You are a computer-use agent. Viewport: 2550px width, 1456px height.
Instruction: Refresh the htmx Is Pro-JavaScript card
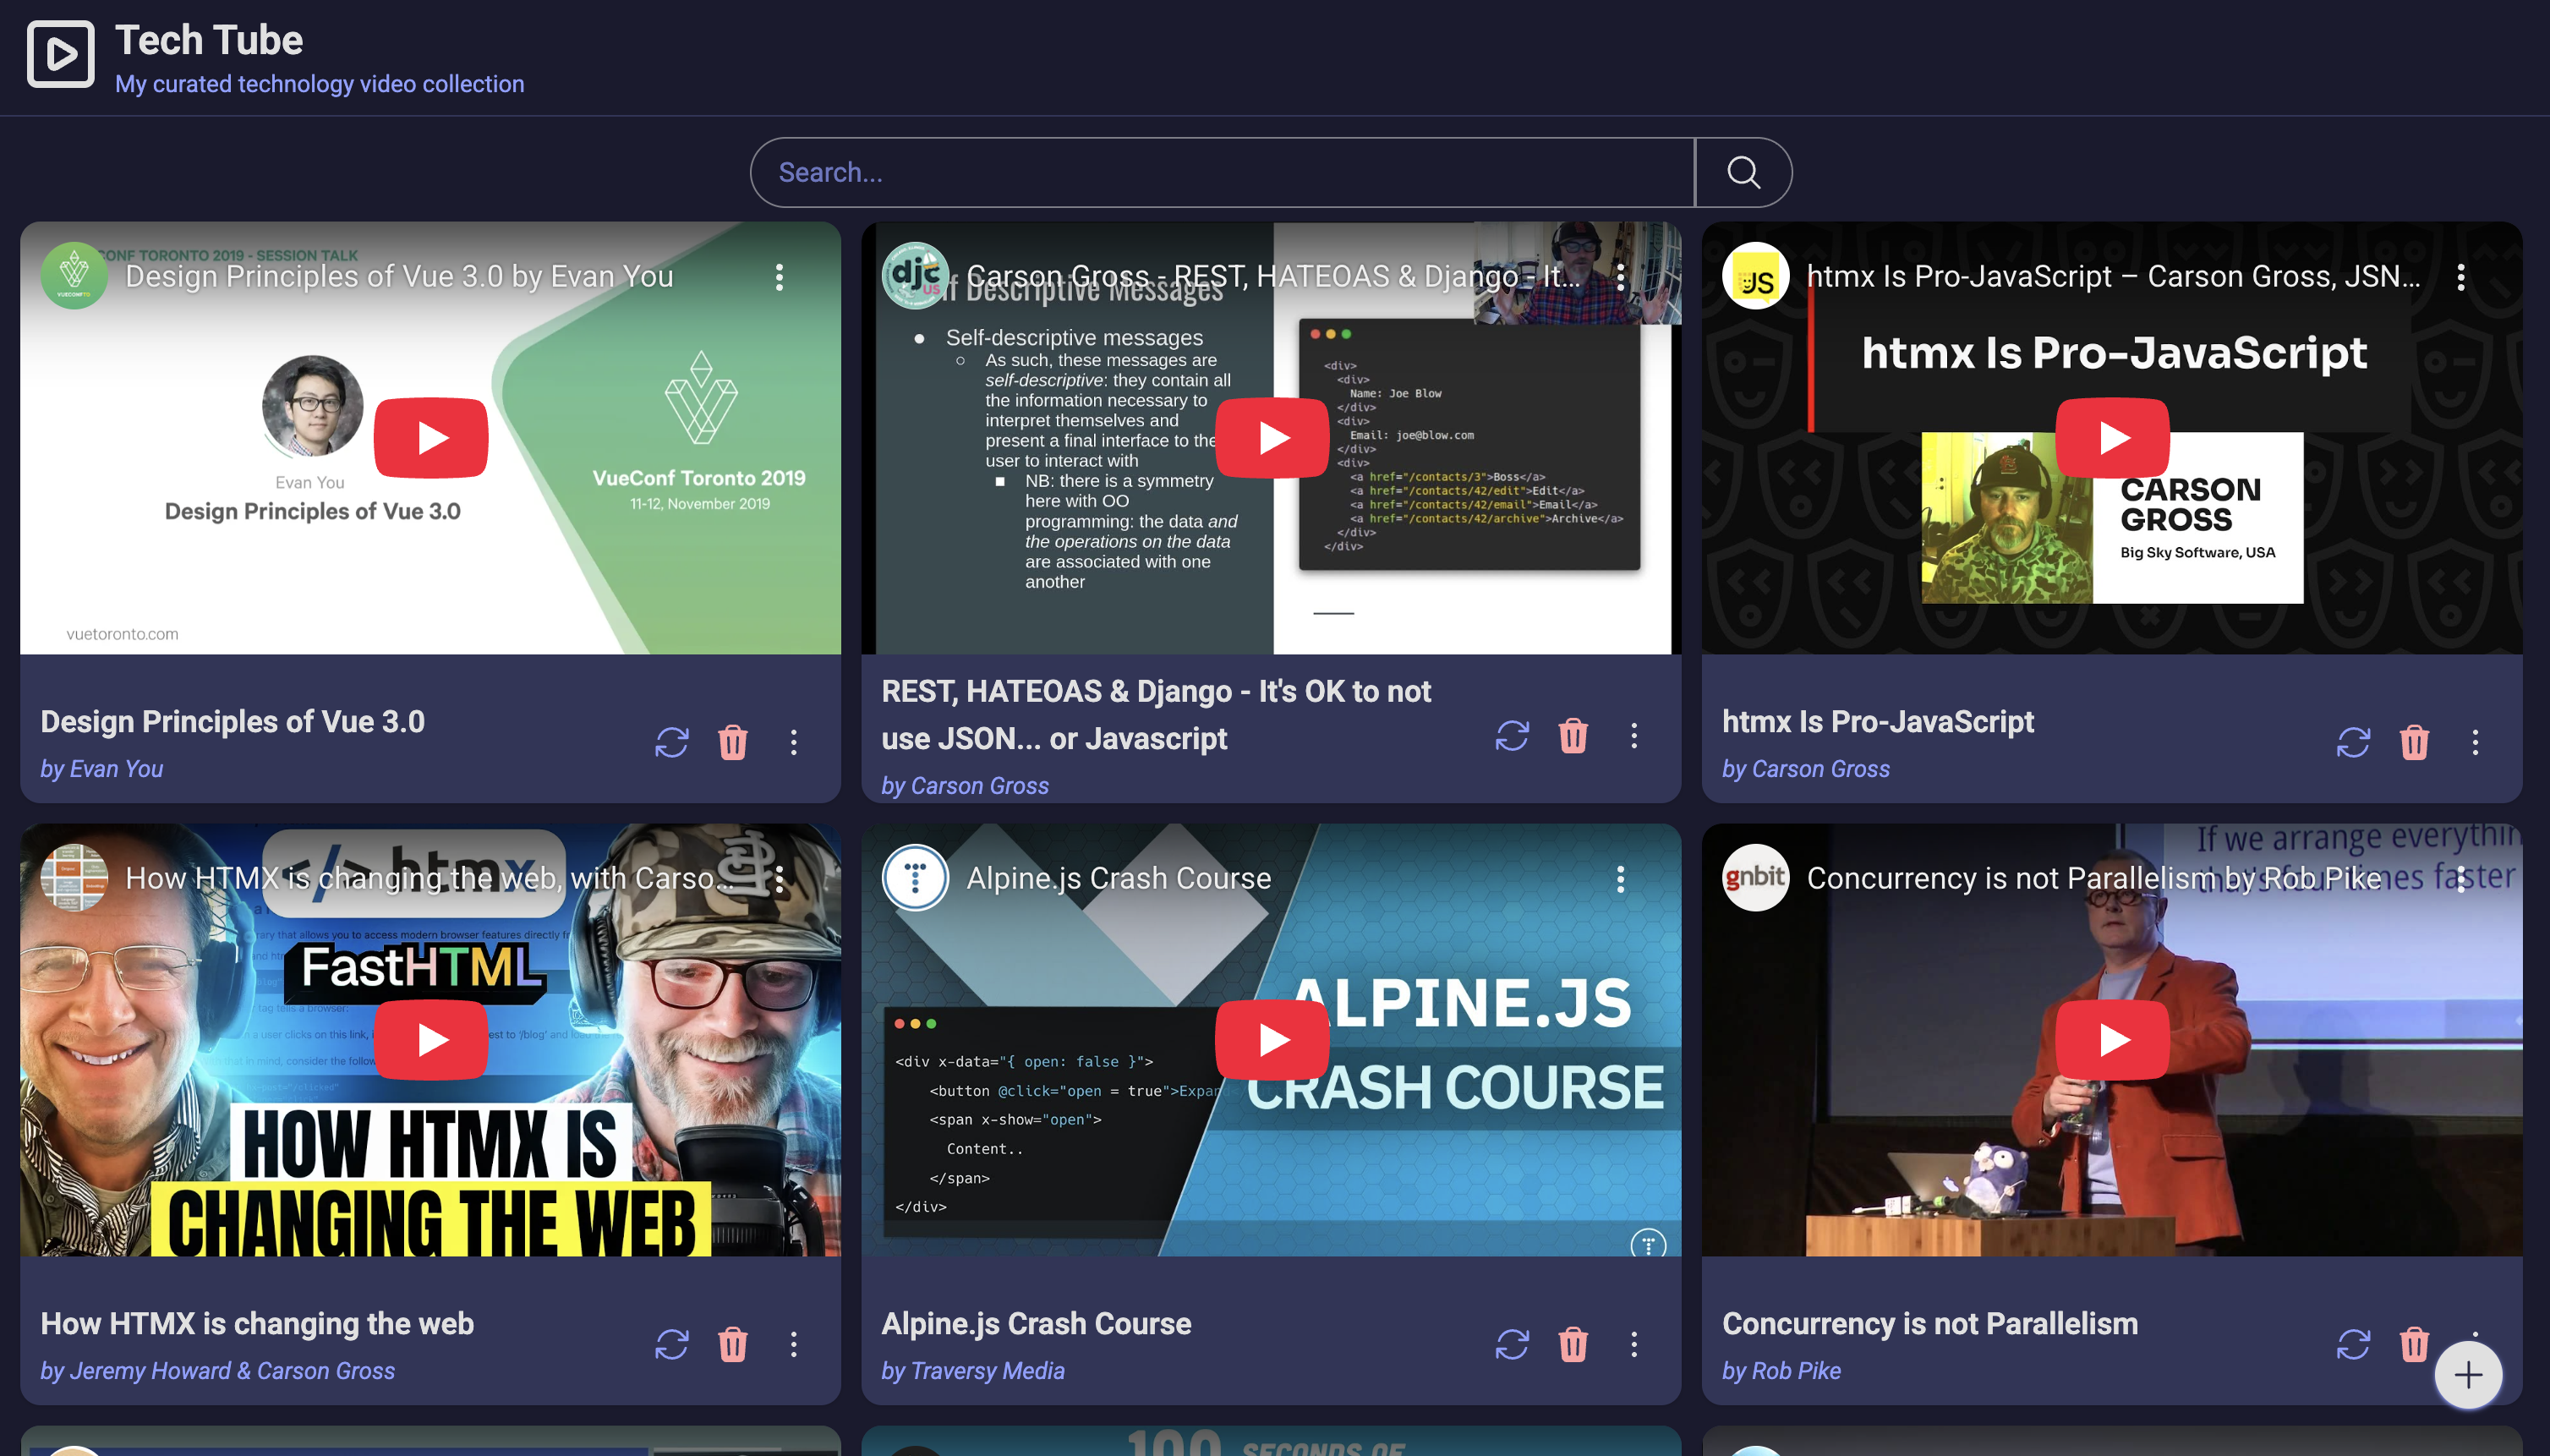(2353, 742)
